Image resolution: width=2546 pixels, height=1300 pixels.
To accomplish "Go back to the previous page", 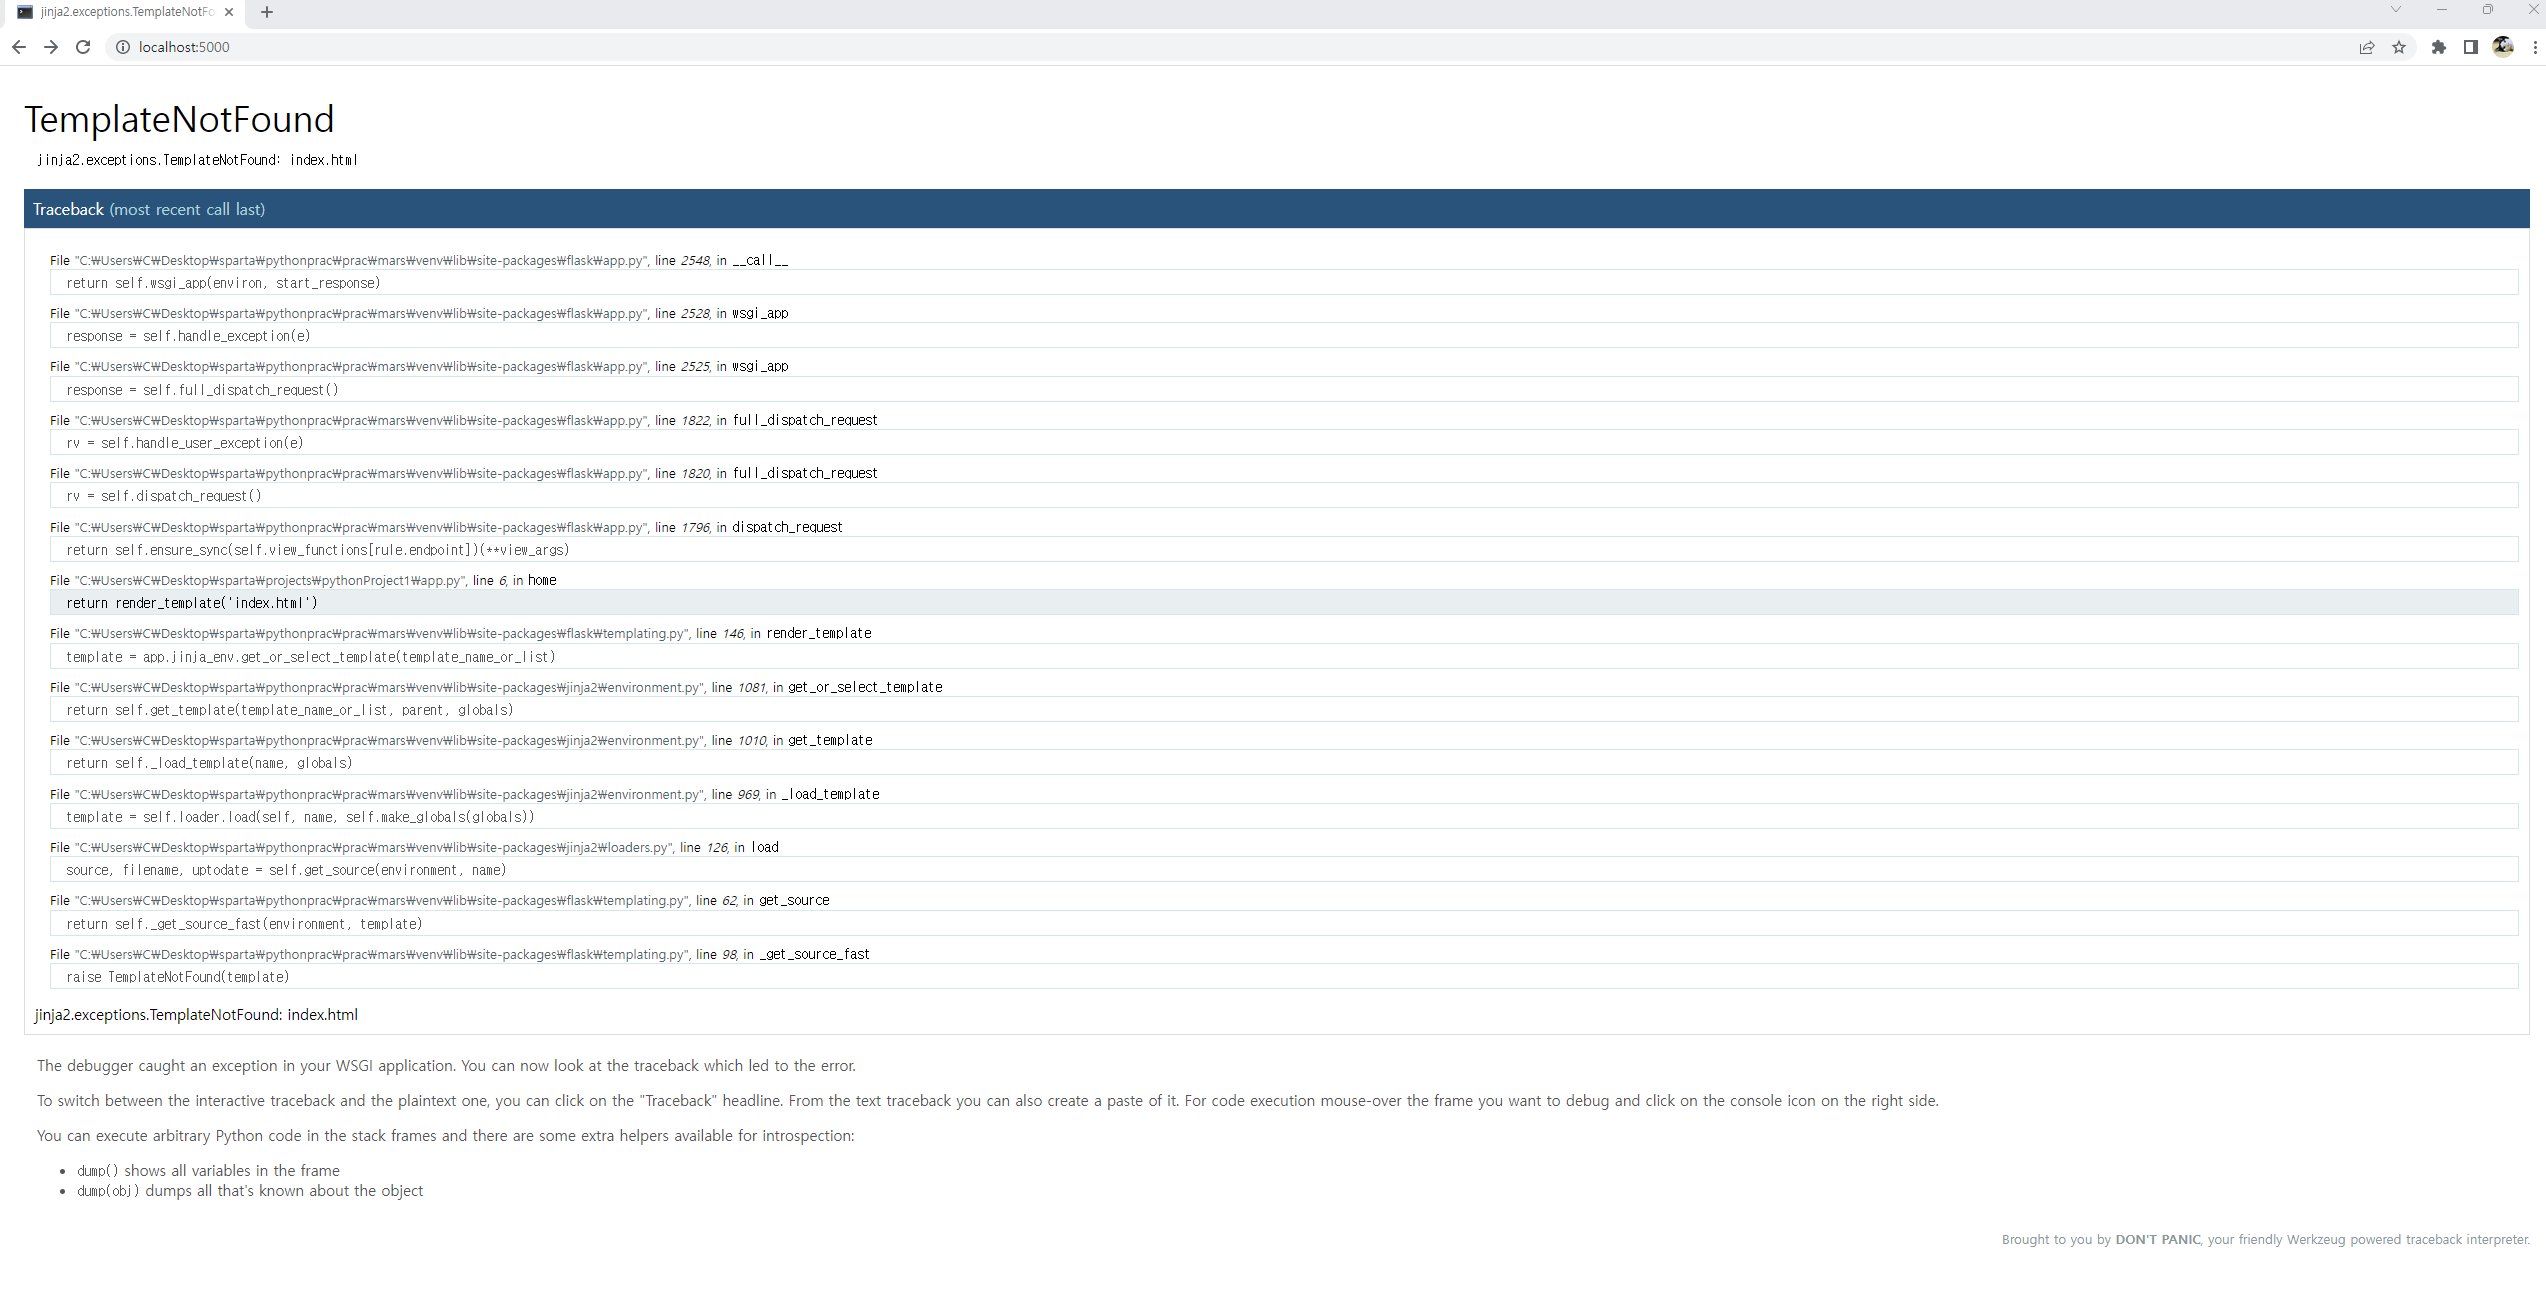I will tap(19, 47).
